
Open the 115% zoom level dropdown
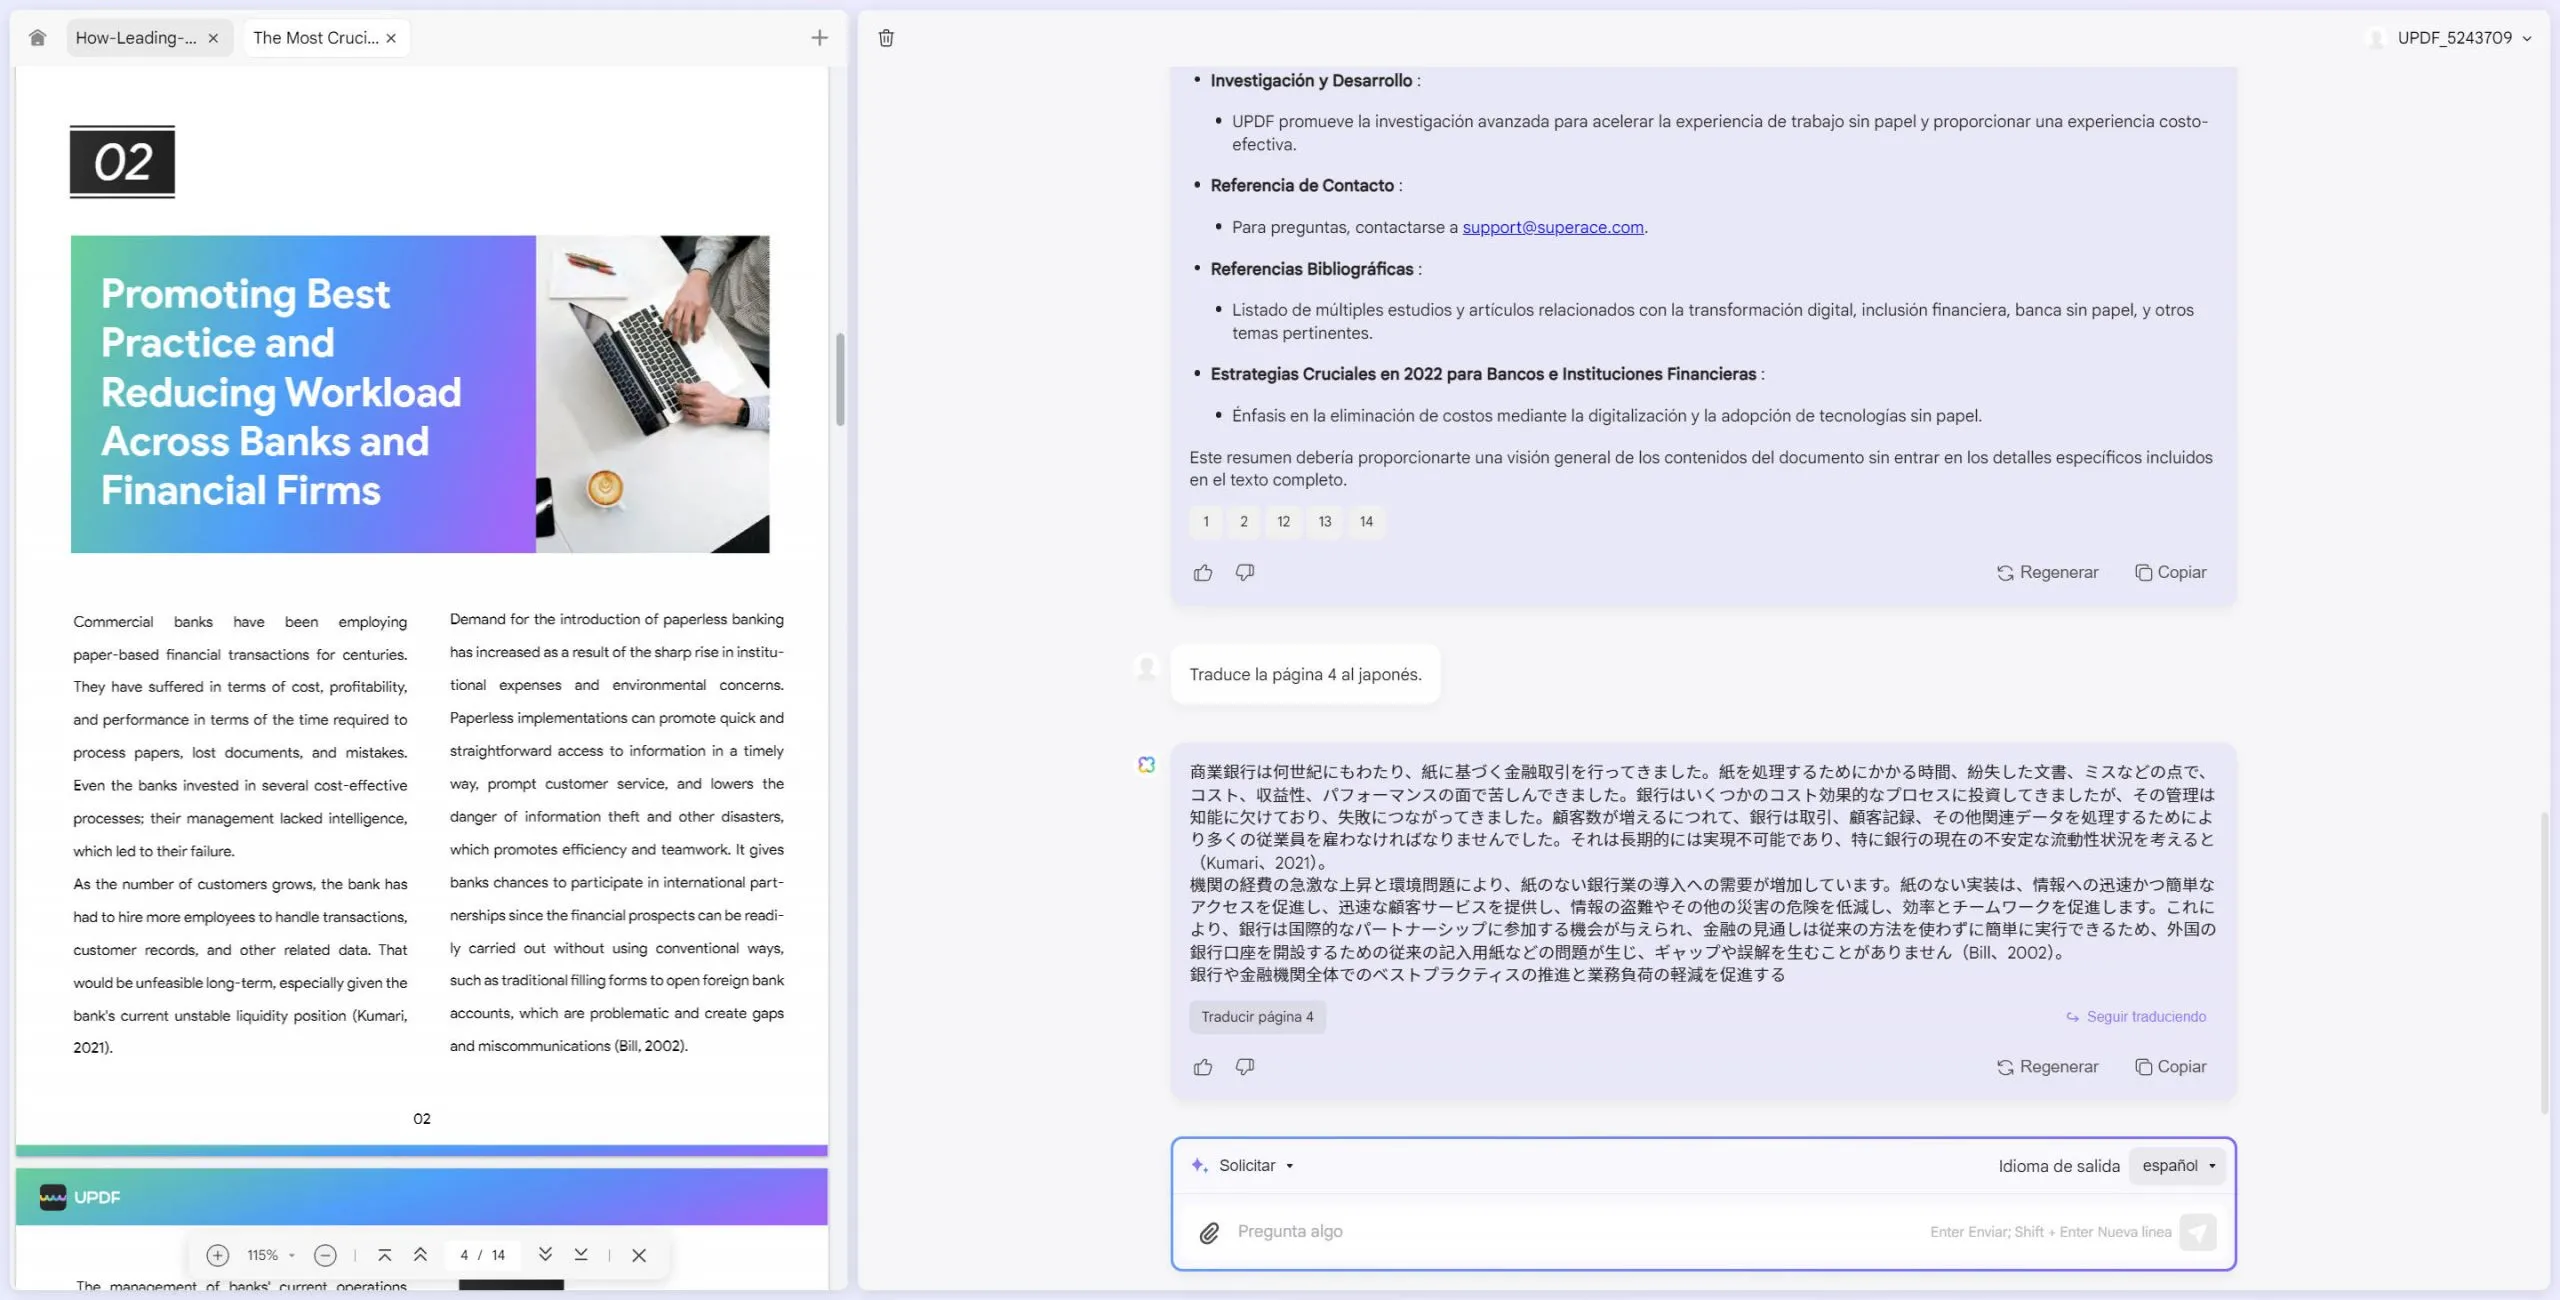point(271,1255)
